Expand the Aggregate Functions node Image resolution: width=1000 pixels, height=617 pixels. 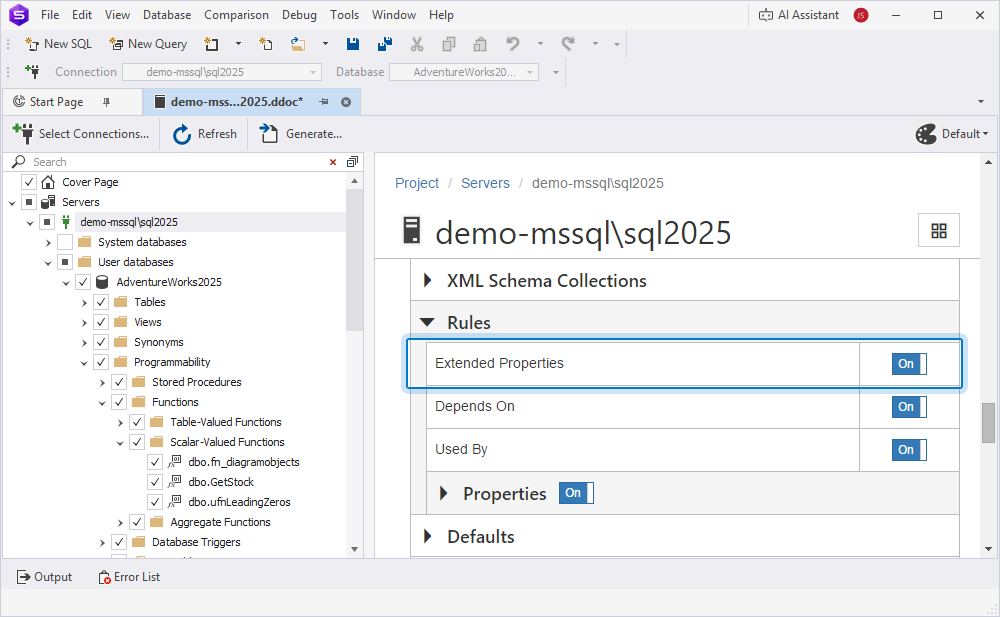(120, 523)
